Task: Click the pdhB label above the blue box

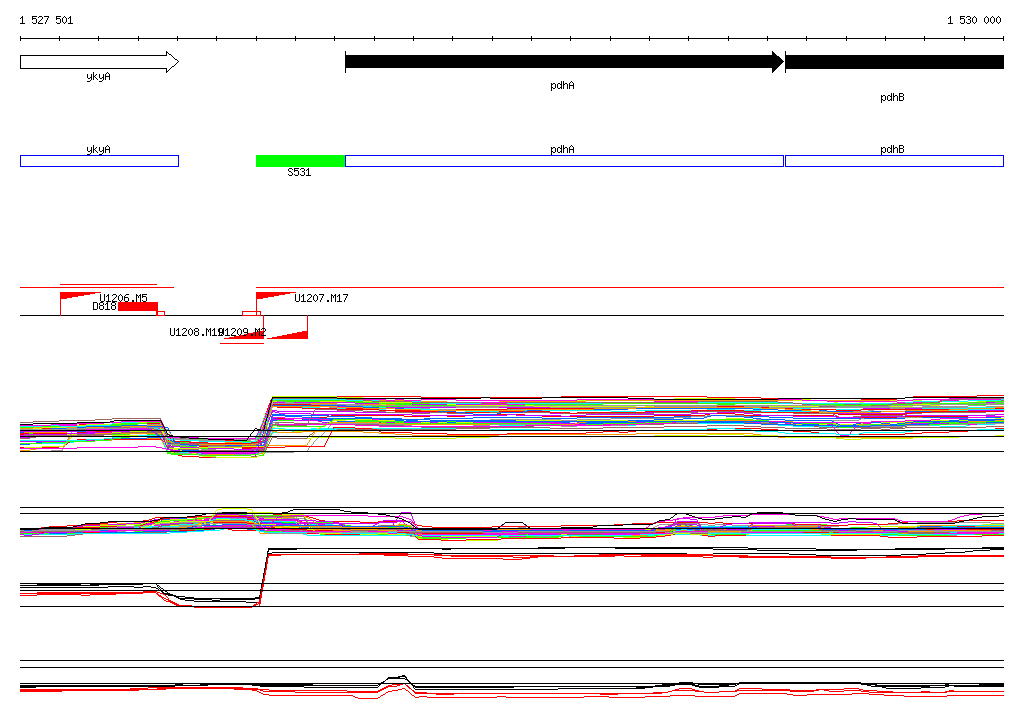Action: tap(892, 150)
